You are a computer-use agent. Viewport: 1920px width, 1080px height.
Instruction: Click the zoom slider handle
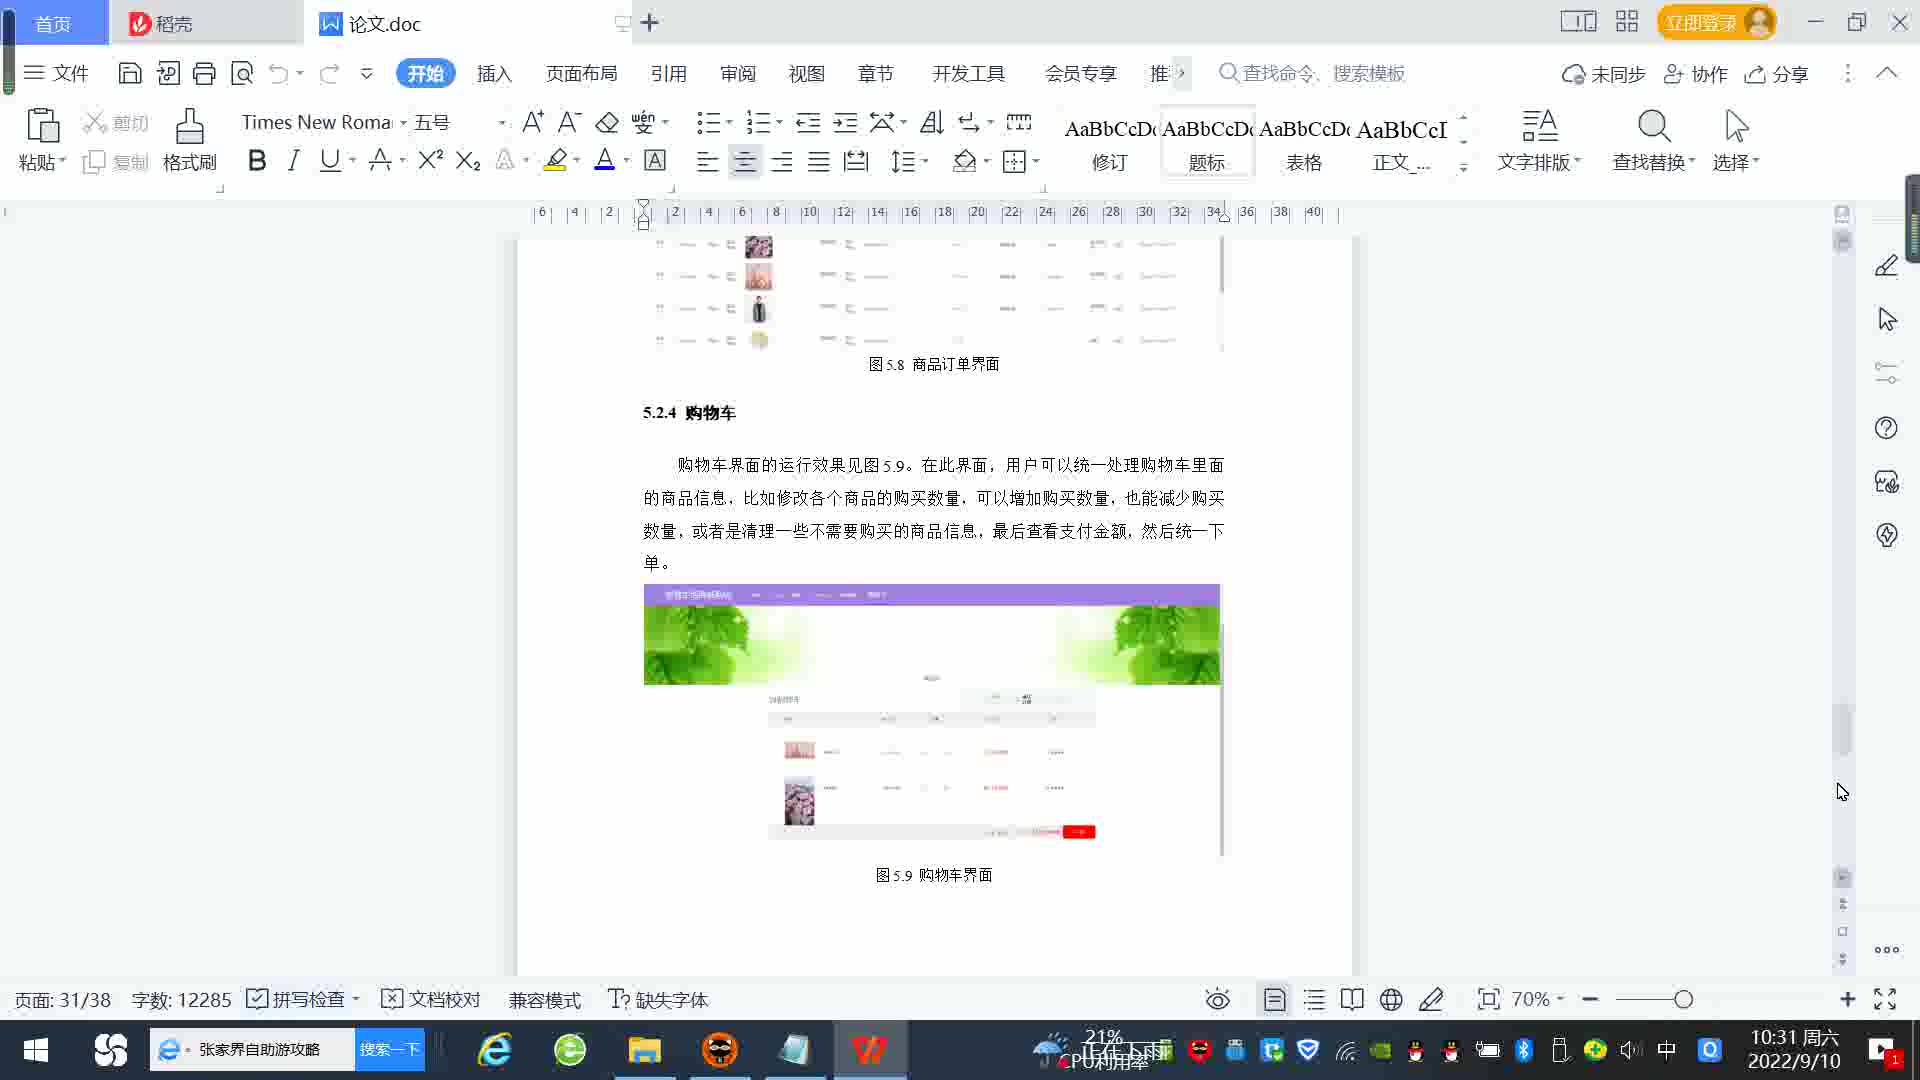(1683, 999)
